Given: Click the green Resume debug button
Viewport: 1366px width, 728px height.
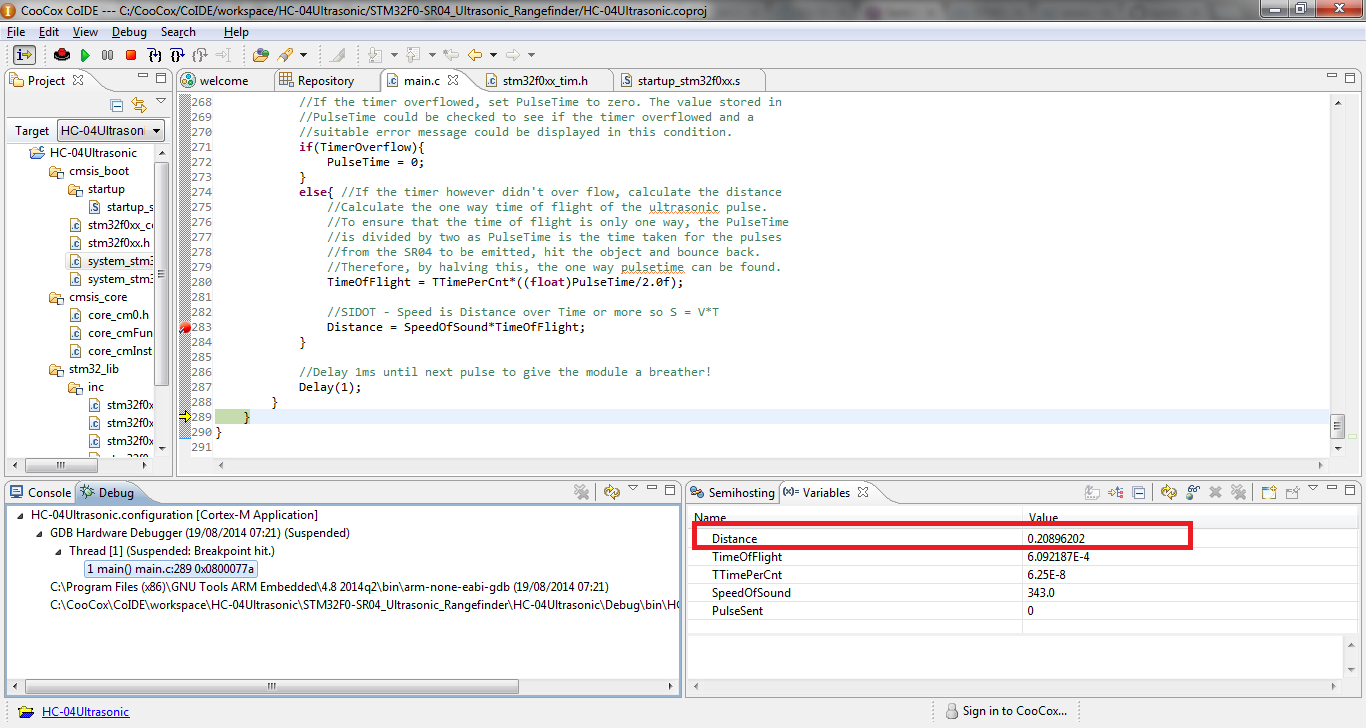Looking at the screenshot, I should (85, 55).
